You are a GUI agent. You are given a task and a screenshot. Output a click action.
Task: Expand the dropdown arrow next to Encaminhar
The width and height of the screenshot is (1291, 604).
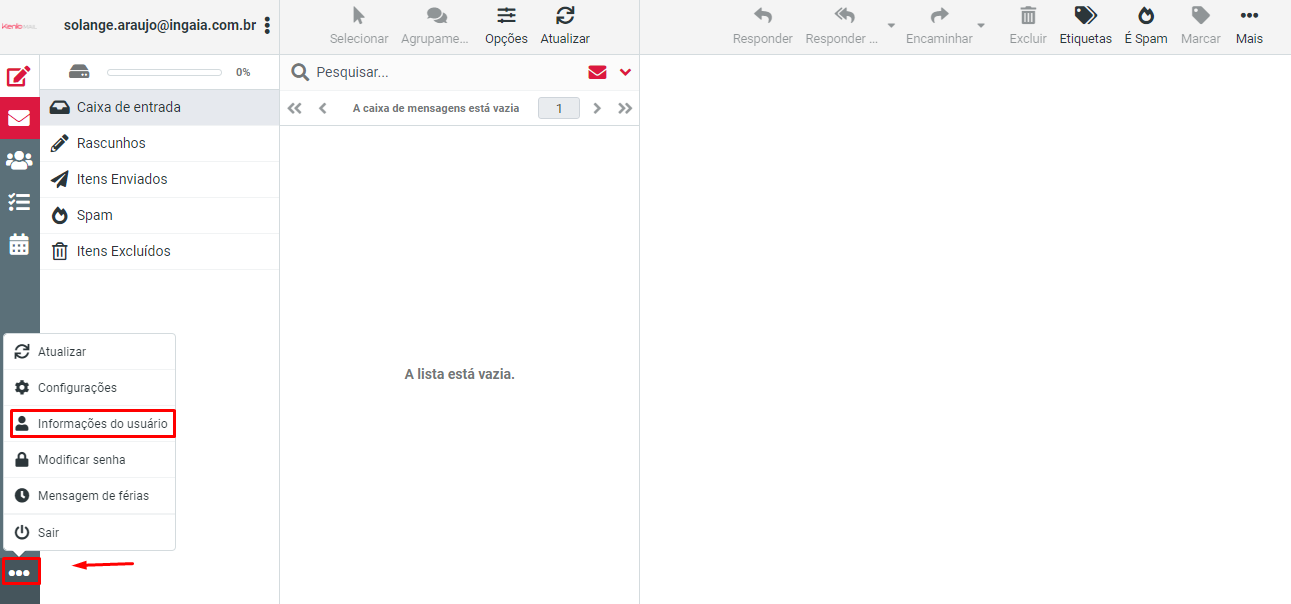pyautogui.click(x=981, y=26)
